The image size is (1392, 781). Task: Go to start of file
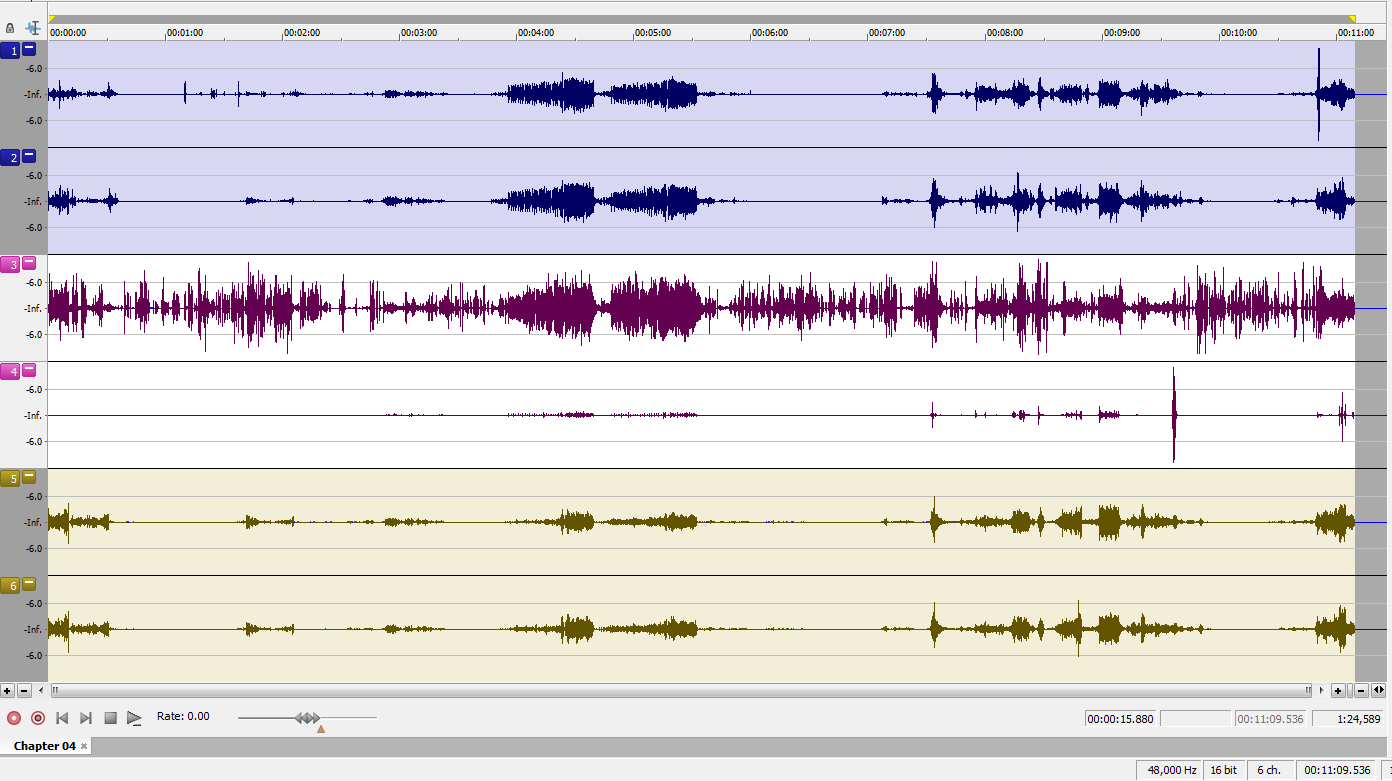pyautogui.click(x=62, y=718)
